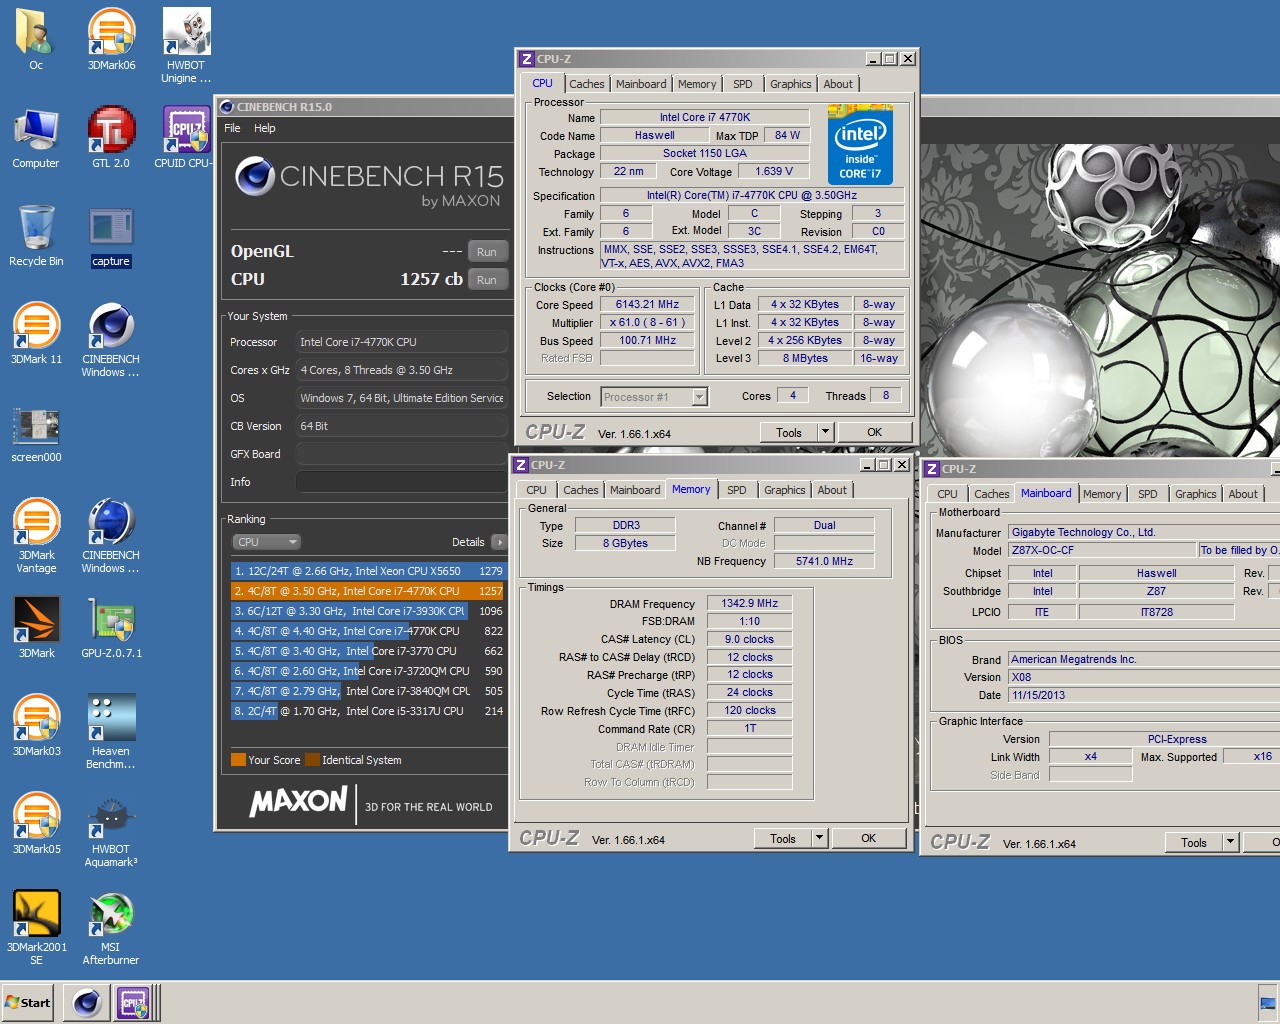
Task: Expand Tools dropdown arrow in top CPU-Z window
Action: click(826, 433)
